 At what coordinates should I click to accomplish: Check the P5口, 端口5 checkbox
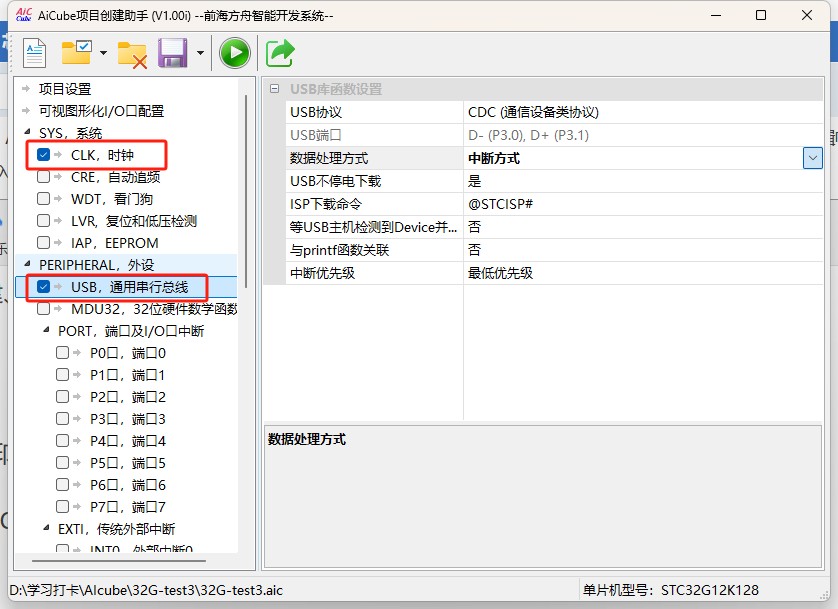point(63,463)
